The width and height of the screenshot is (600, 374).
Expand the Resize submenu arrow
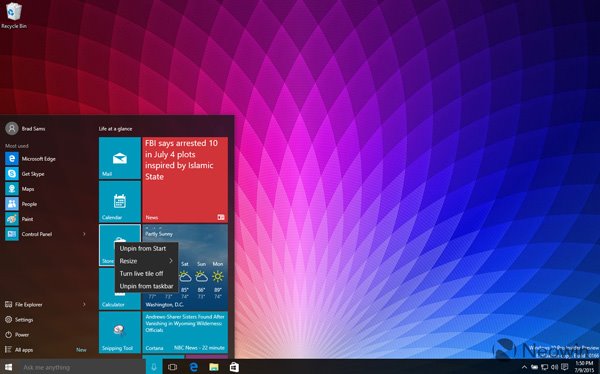click(x=171, y=261)
